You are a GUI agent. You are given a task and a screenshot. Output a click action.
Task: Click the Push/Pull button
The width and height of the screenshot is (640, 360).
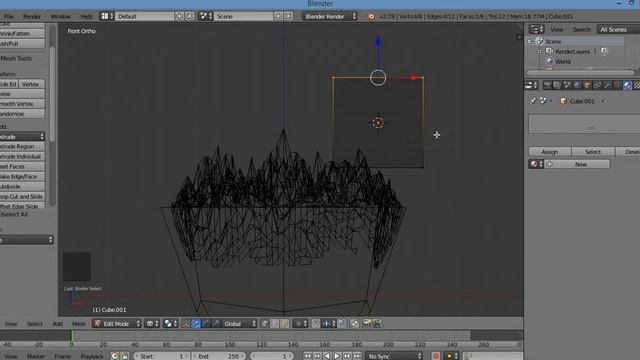(22, 44)
